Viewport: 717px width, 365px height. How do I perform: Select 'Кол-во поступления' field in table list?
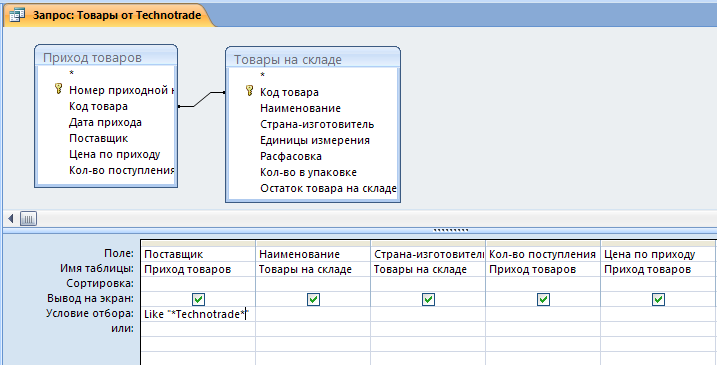tap(121, 170)
